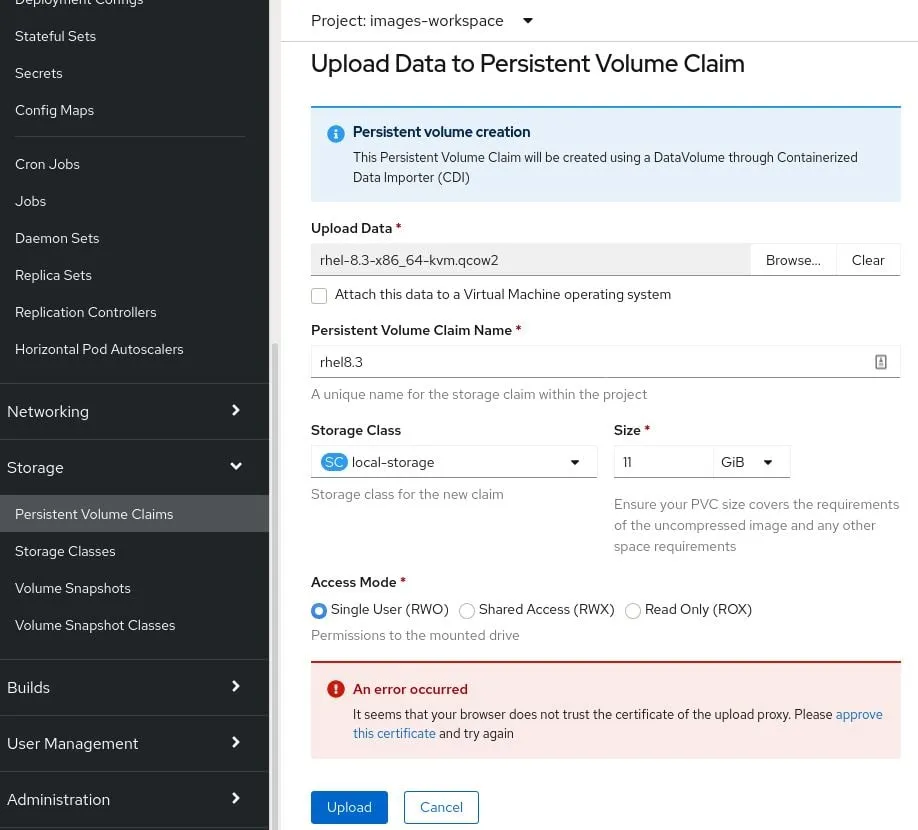This screenshot has height=830, width=918.
Task: Select Read Only (ROX) access mode
Action: coord(633,610)
